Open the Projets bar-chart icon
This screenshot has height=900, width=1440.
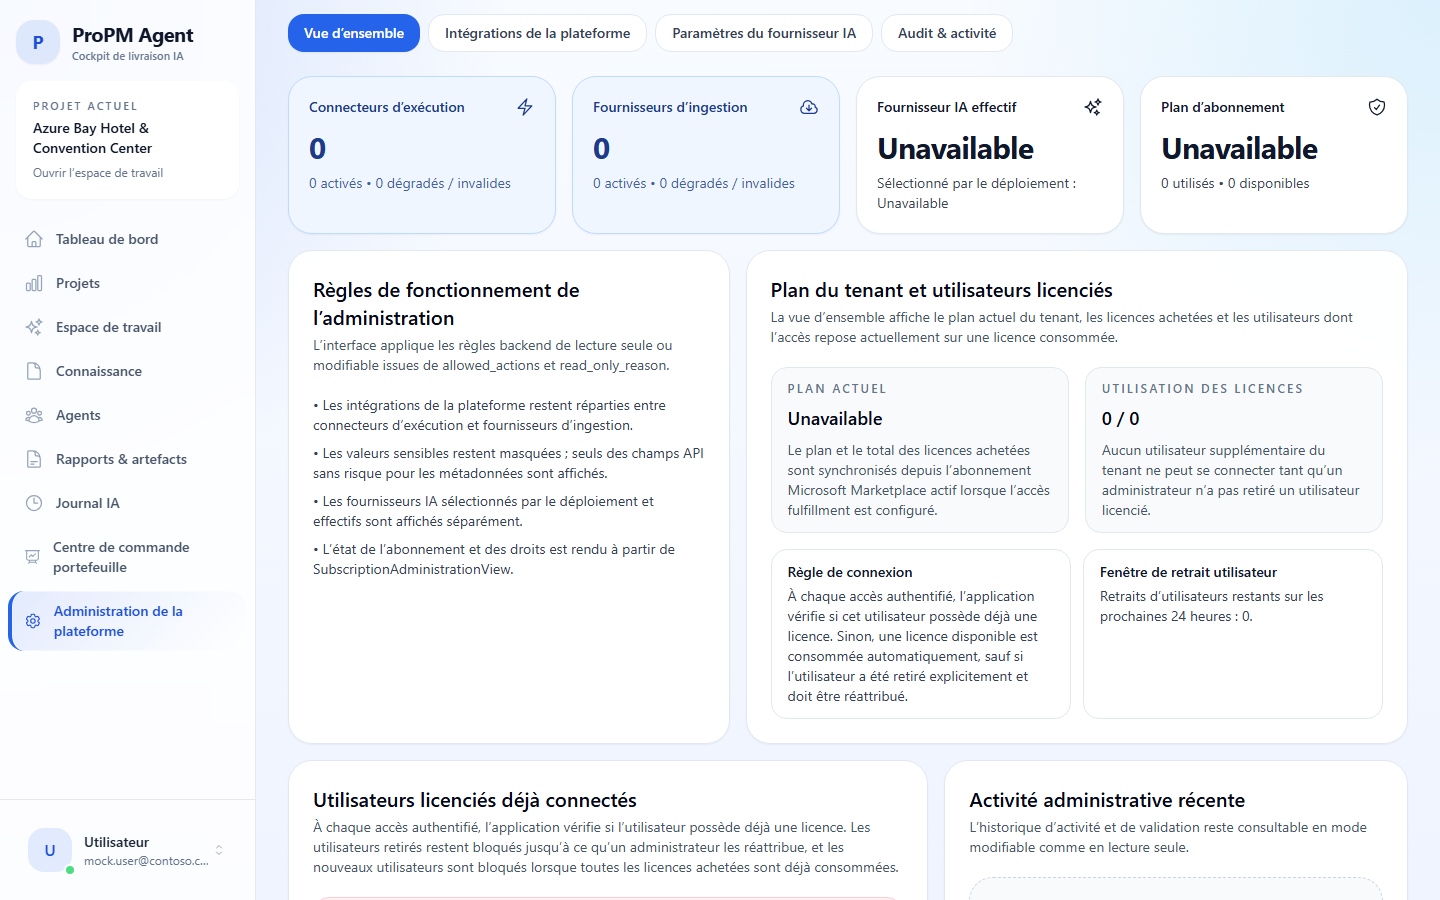point(34,283)
